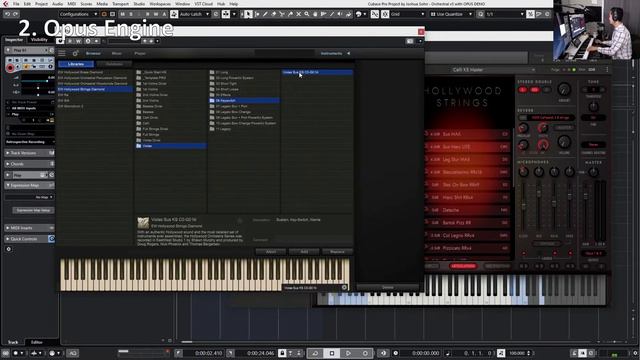Click the About button in Opus browser
The height and width of the screenshot is (360, 640).
[x=271, y=252]
